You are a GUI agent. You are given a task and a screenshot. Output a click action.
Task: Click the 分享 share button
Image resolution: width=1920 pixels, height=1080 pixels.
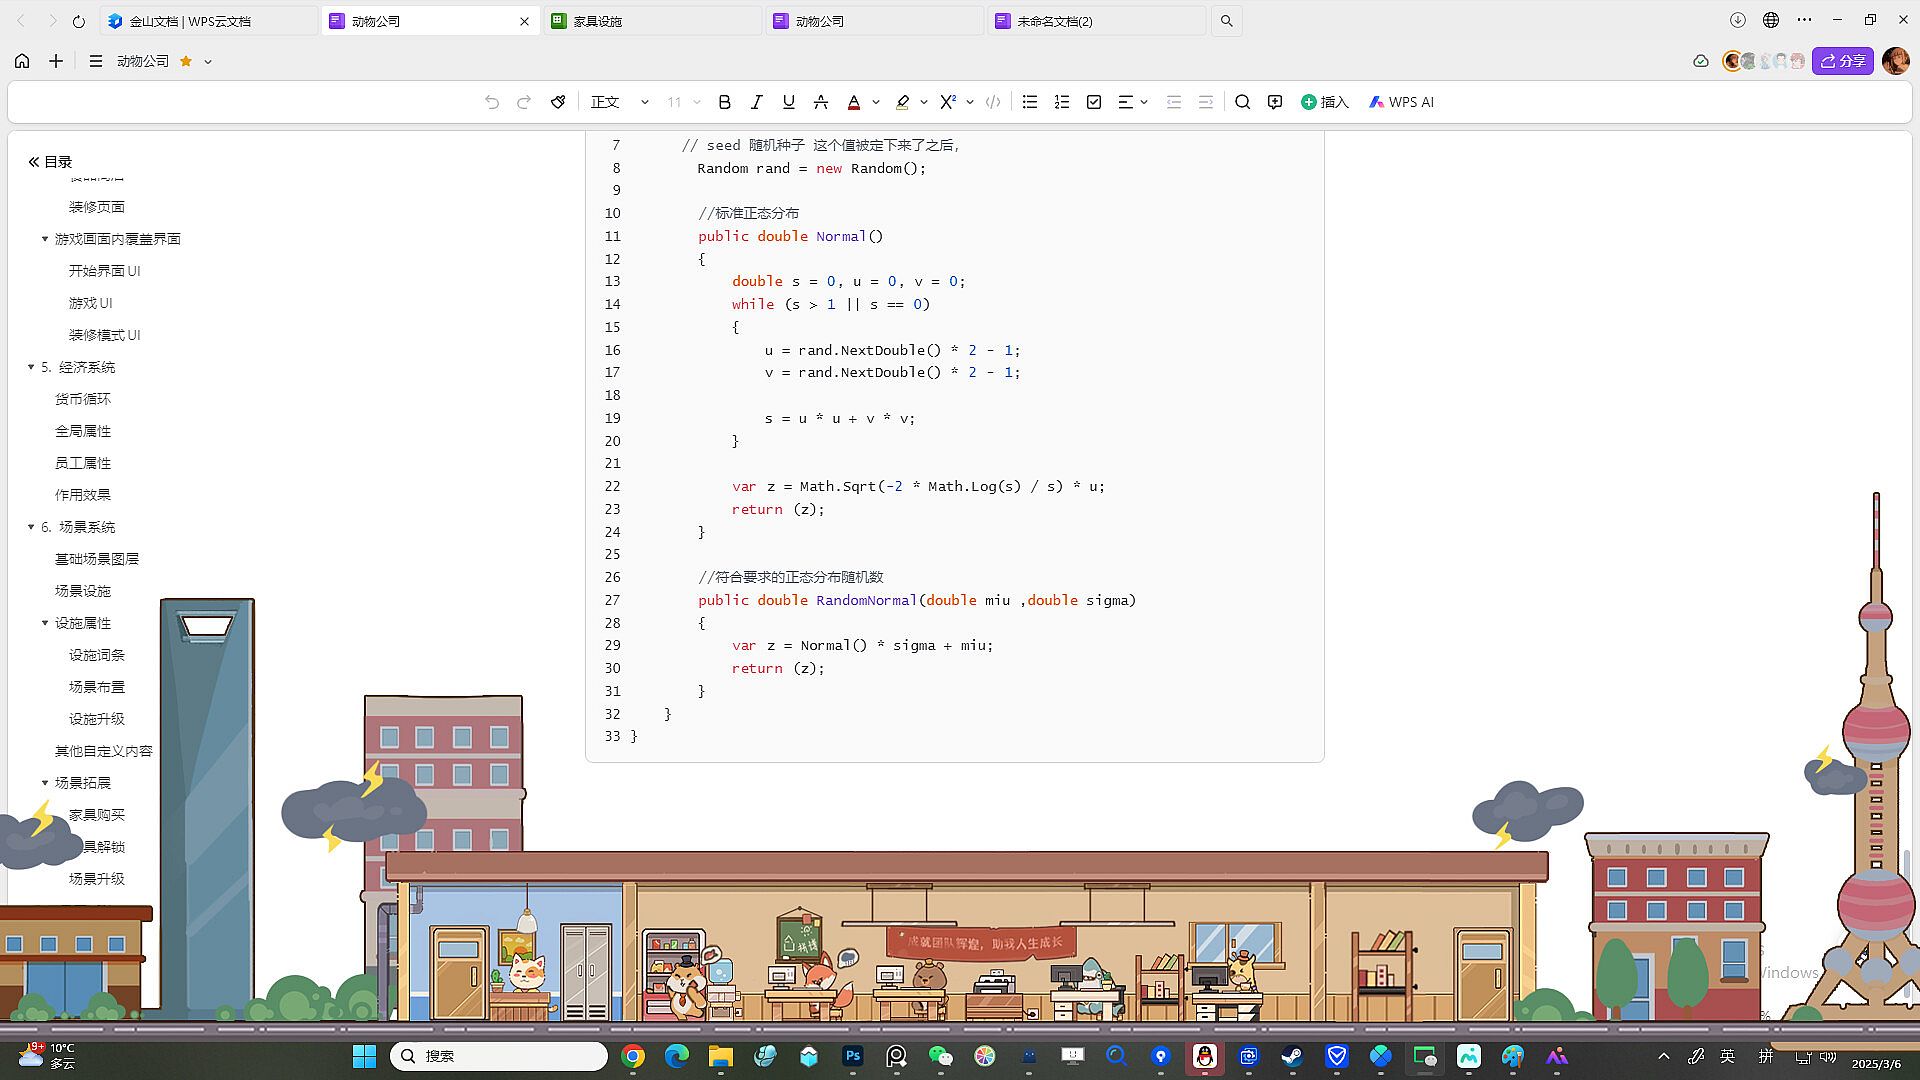pos(1843,61)
